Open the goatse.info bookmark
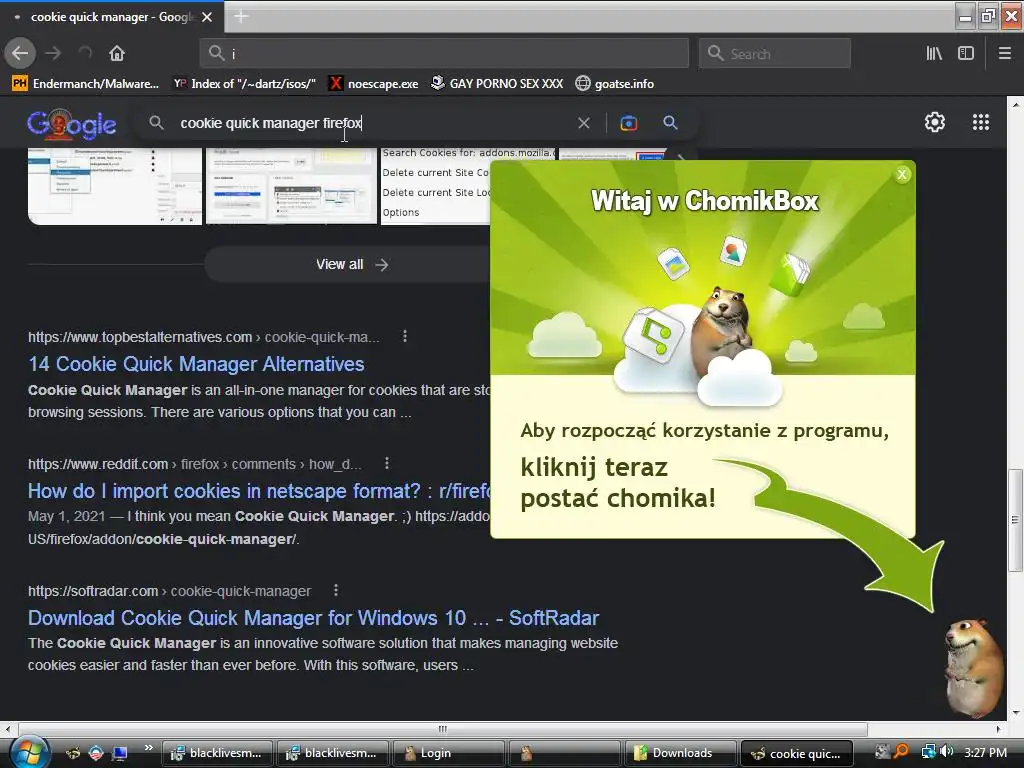 tap(615, 84)
